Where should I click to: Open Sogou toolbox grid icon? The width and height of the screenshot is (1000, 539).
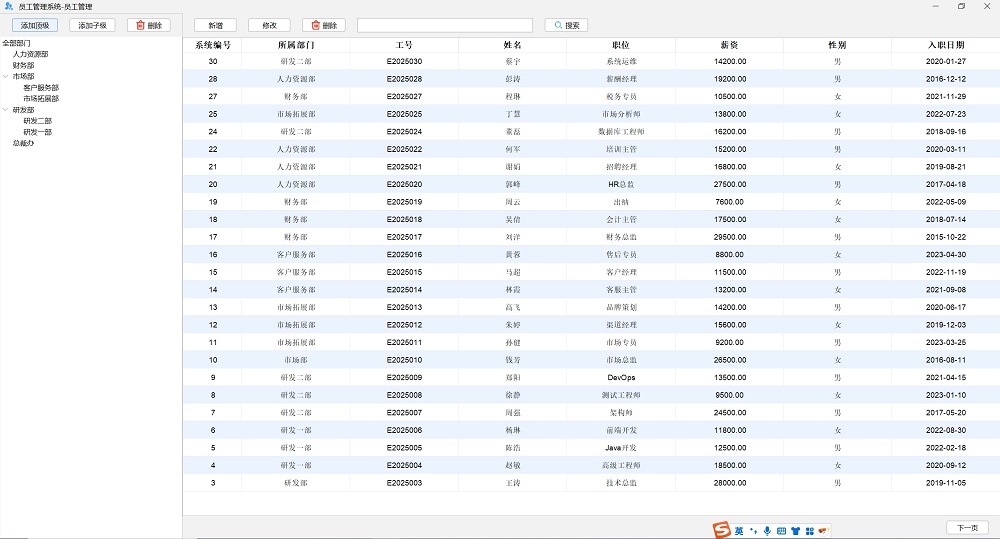point(809,531)
